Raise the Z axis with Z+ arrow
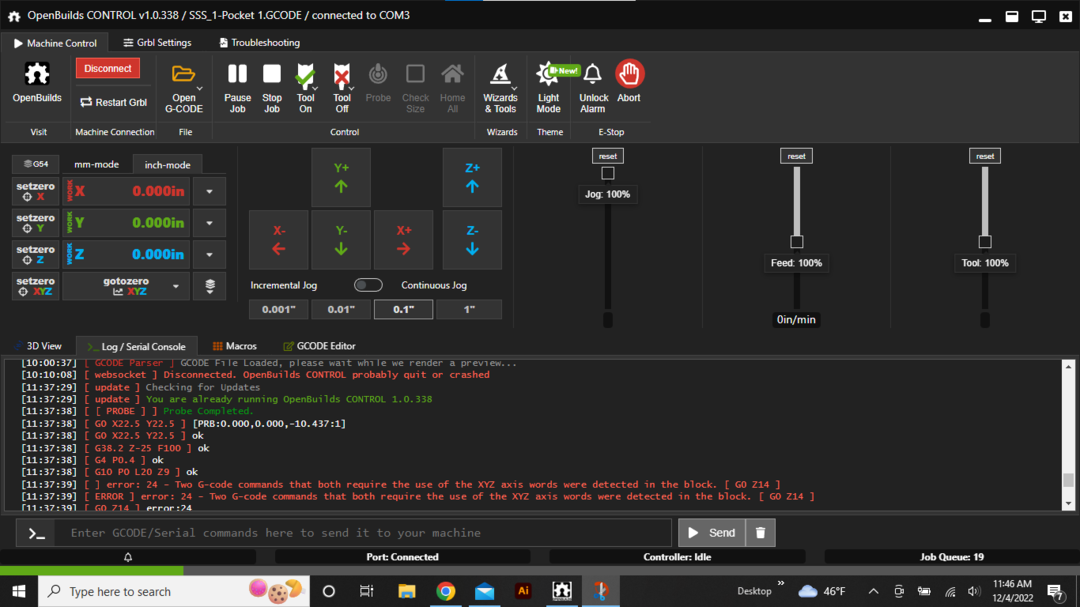This screenshot has width=1080, height=607. click(x=472, y=178)
